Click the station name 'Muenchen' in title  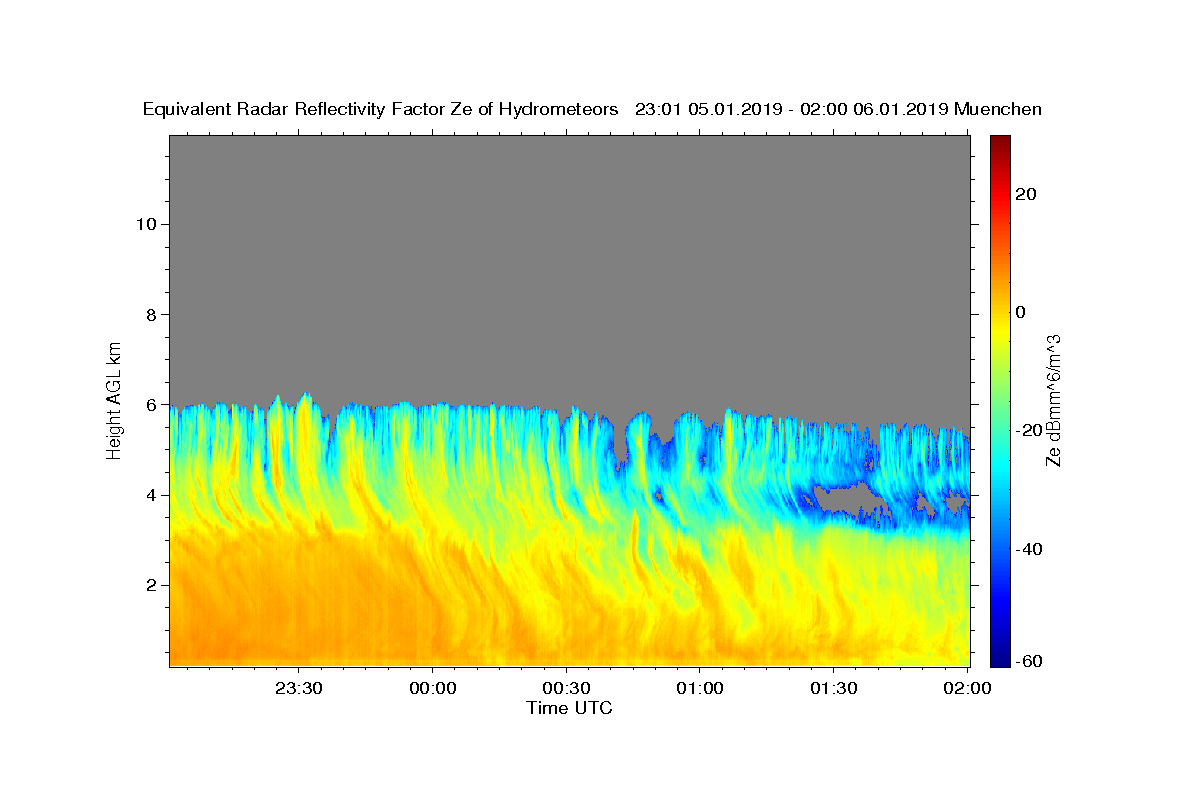[x=998, y=110]
